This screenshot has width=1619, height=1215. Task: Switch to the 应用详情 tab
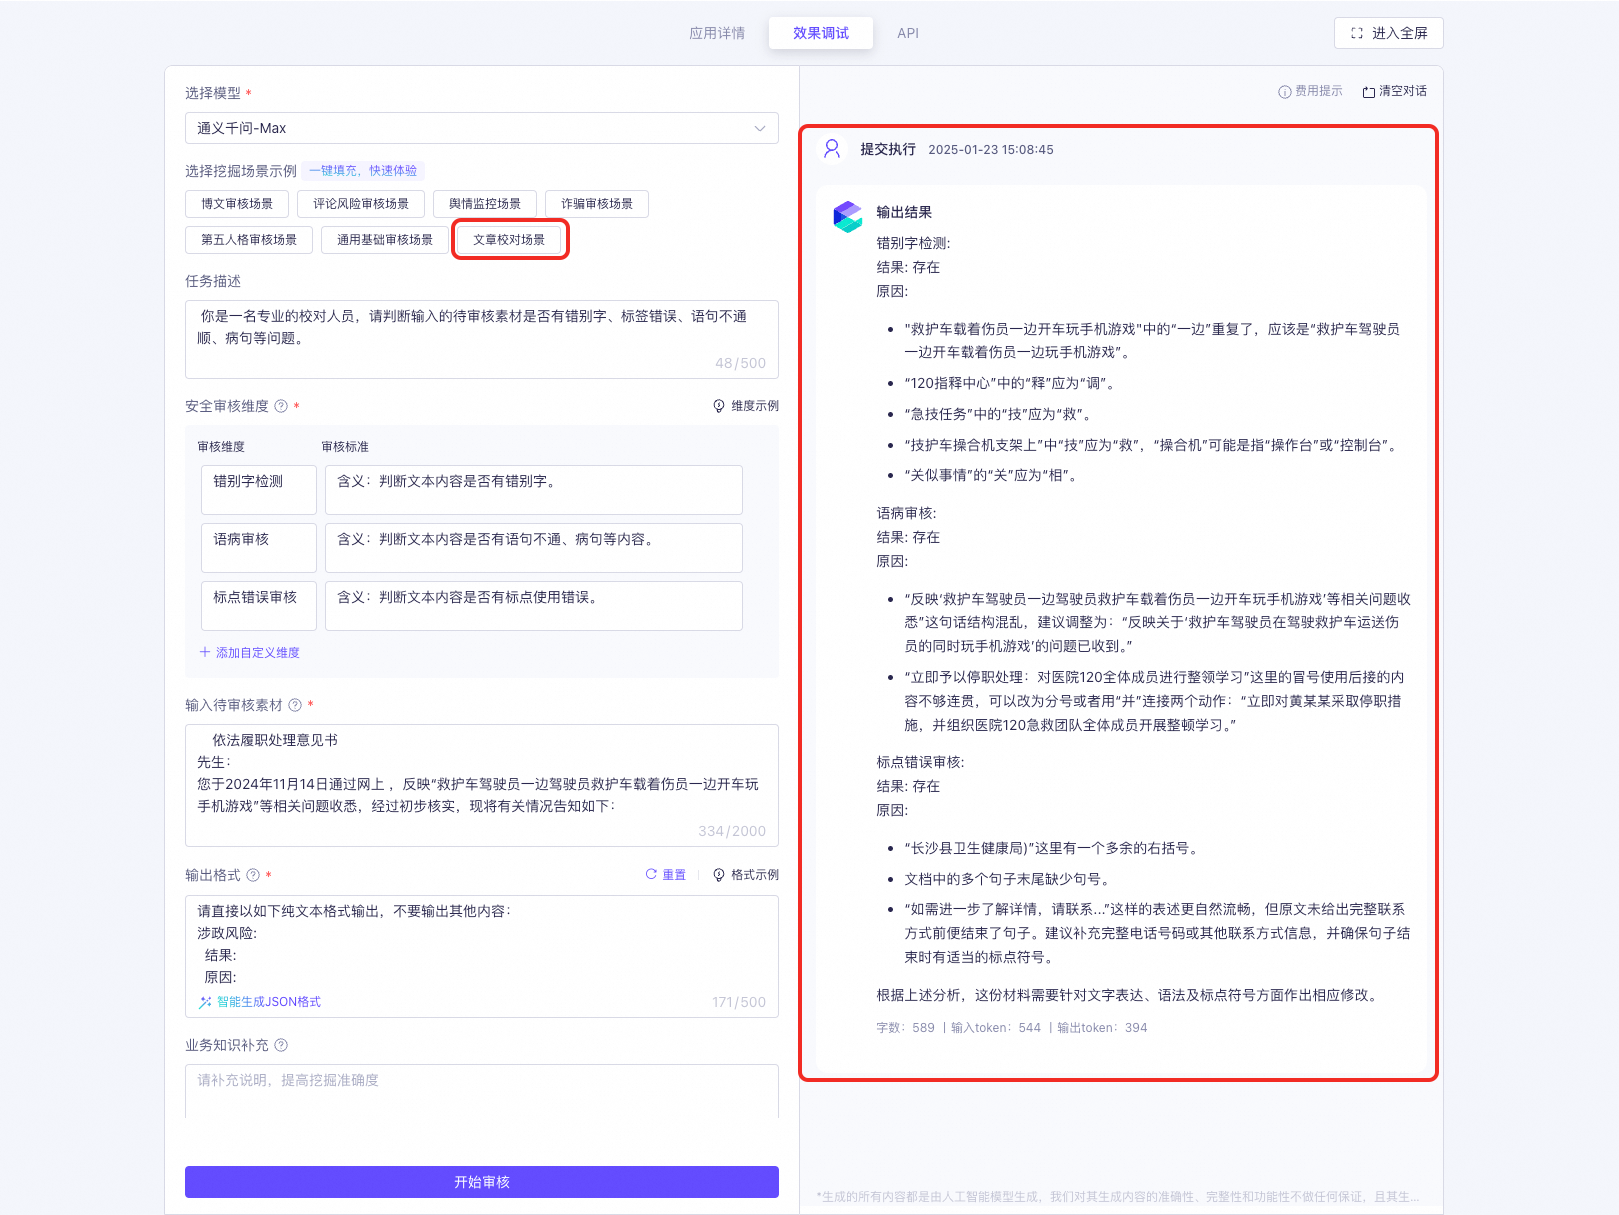[717, 33]
